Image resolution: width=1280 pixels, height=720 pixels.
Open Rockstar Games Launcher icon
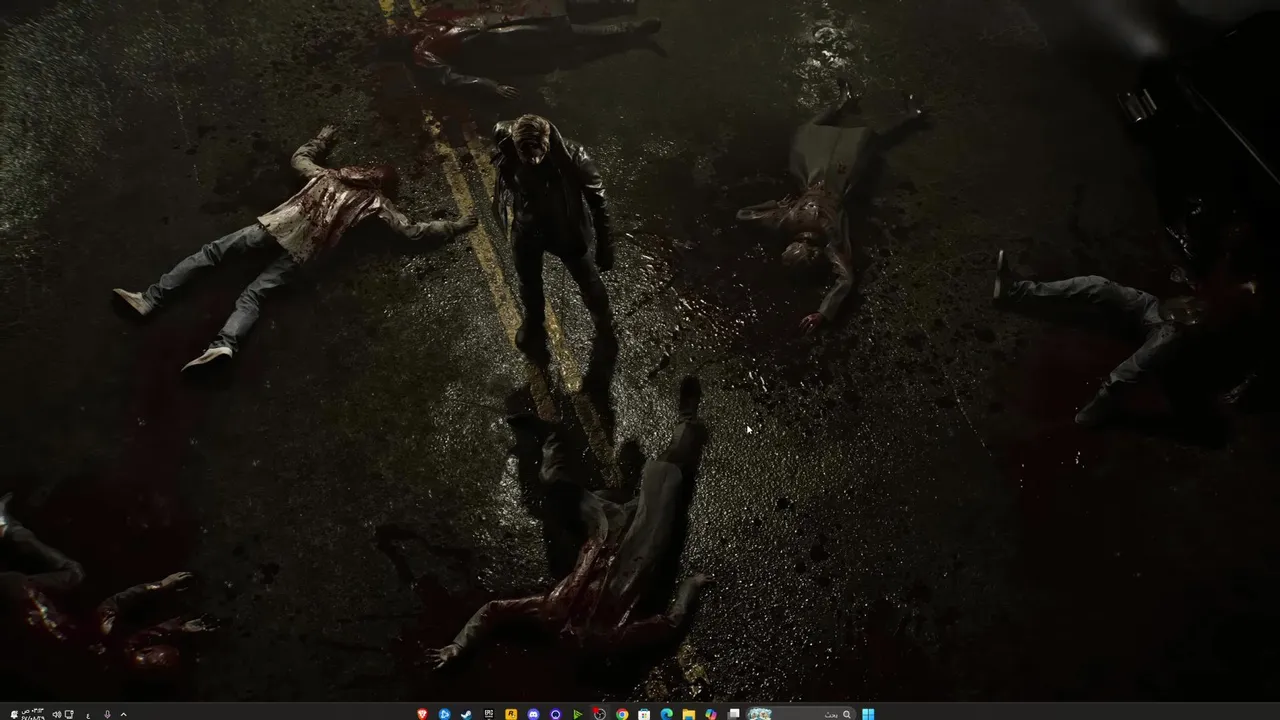pos(511,714)
